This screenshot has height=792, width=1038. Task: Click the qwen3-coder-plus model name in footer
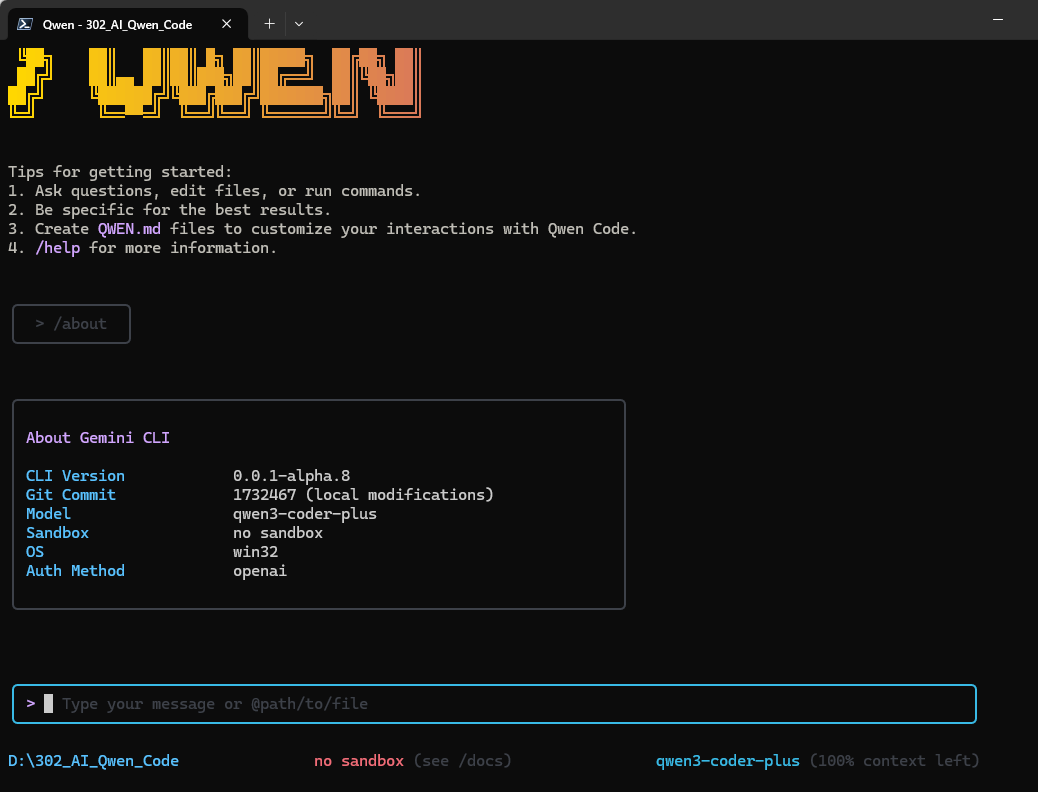coord(728,762)
